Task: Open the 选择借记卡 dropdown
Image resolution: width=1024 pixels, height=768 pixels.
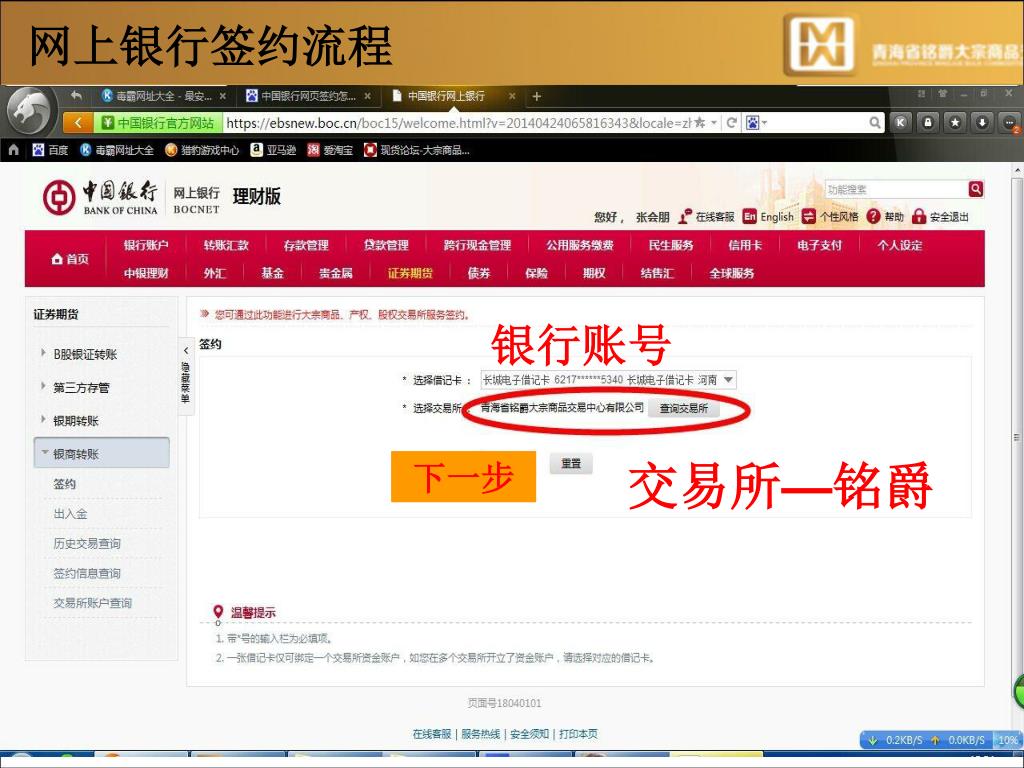Action: click(x=608, y=379)
